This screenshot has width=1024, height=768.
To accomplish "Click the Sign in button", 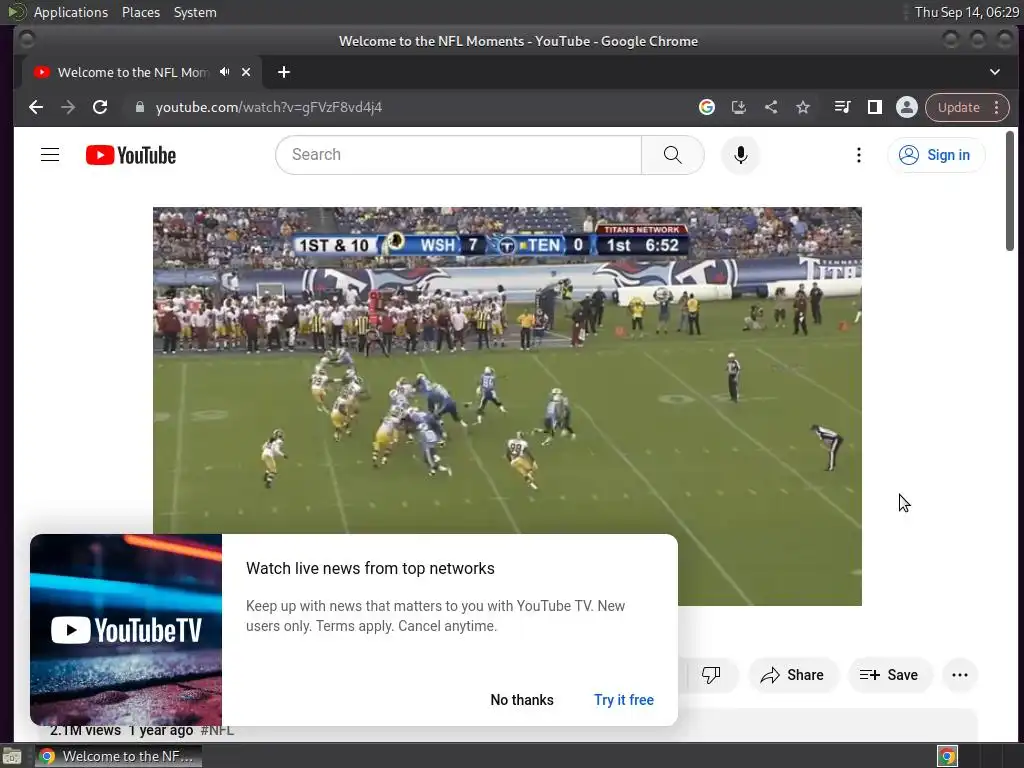I will click(x=936, y=155).
